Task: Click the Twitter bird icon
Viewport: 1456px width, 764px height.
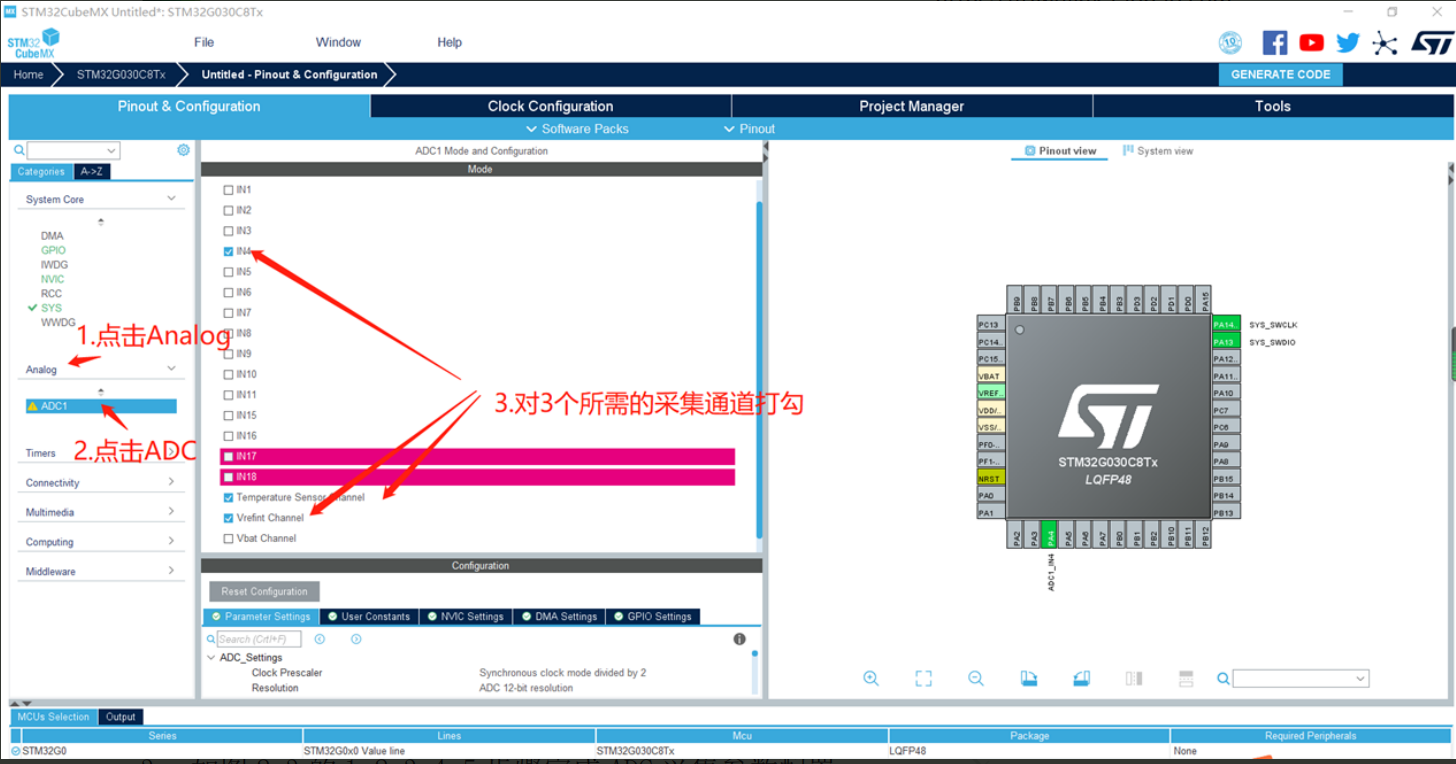Action: click(x=1348, y=42)
